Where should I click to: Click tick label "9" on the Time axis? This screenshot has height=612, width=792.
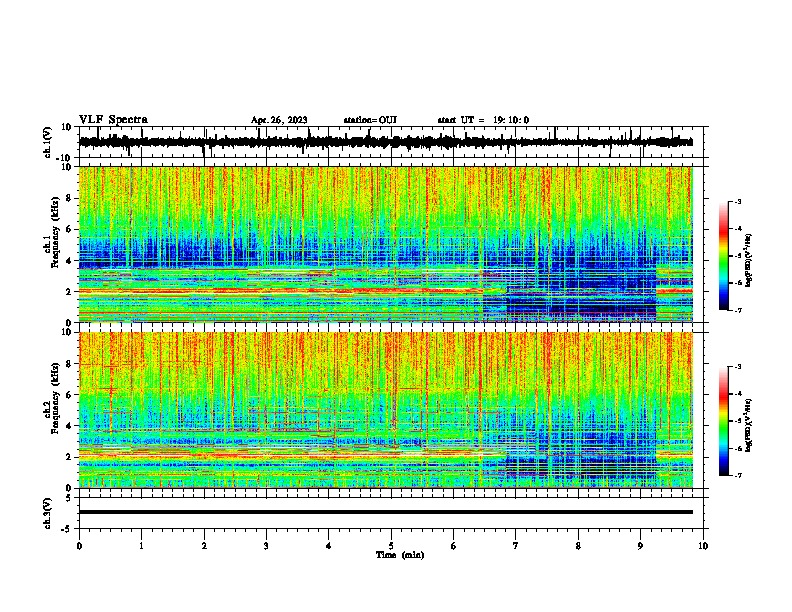(640, 546)
